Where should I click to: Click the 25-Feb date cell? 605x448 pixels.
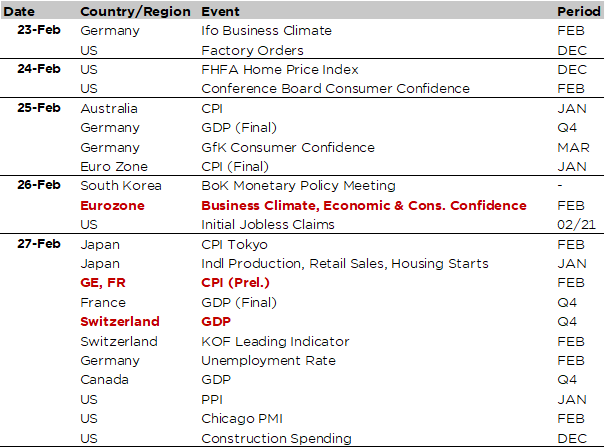tap(37, 108)
